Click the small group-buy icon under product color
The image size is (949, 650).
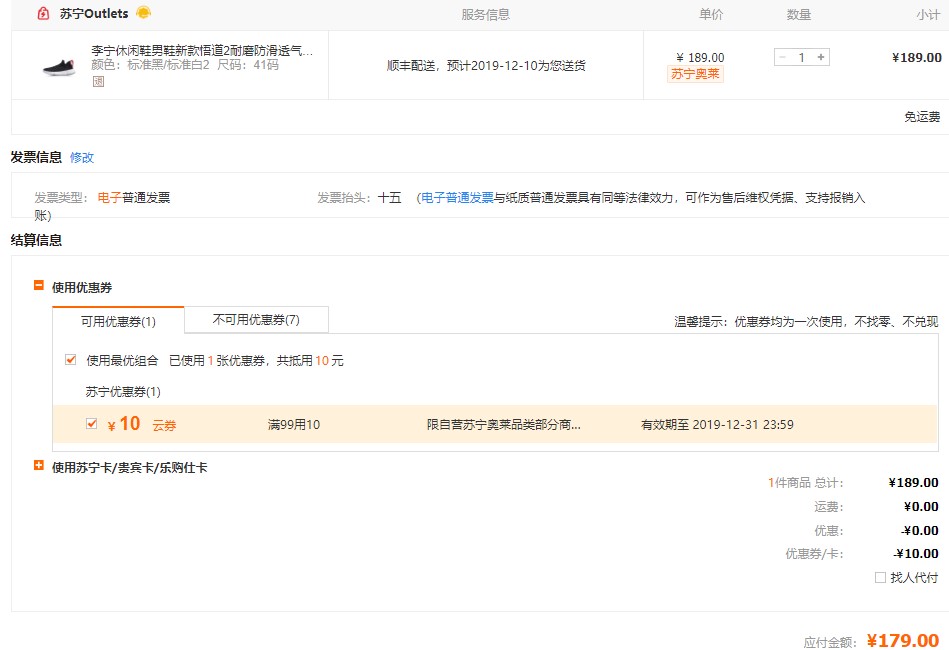pyautogui.click(x=98, y=81)
